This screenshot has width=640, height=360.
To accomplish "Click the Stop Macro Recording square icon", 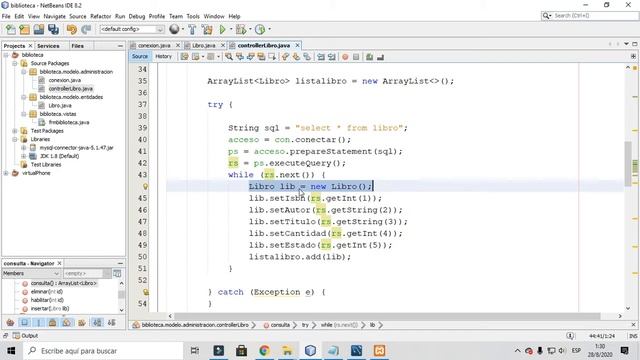I will pos(356,57).
